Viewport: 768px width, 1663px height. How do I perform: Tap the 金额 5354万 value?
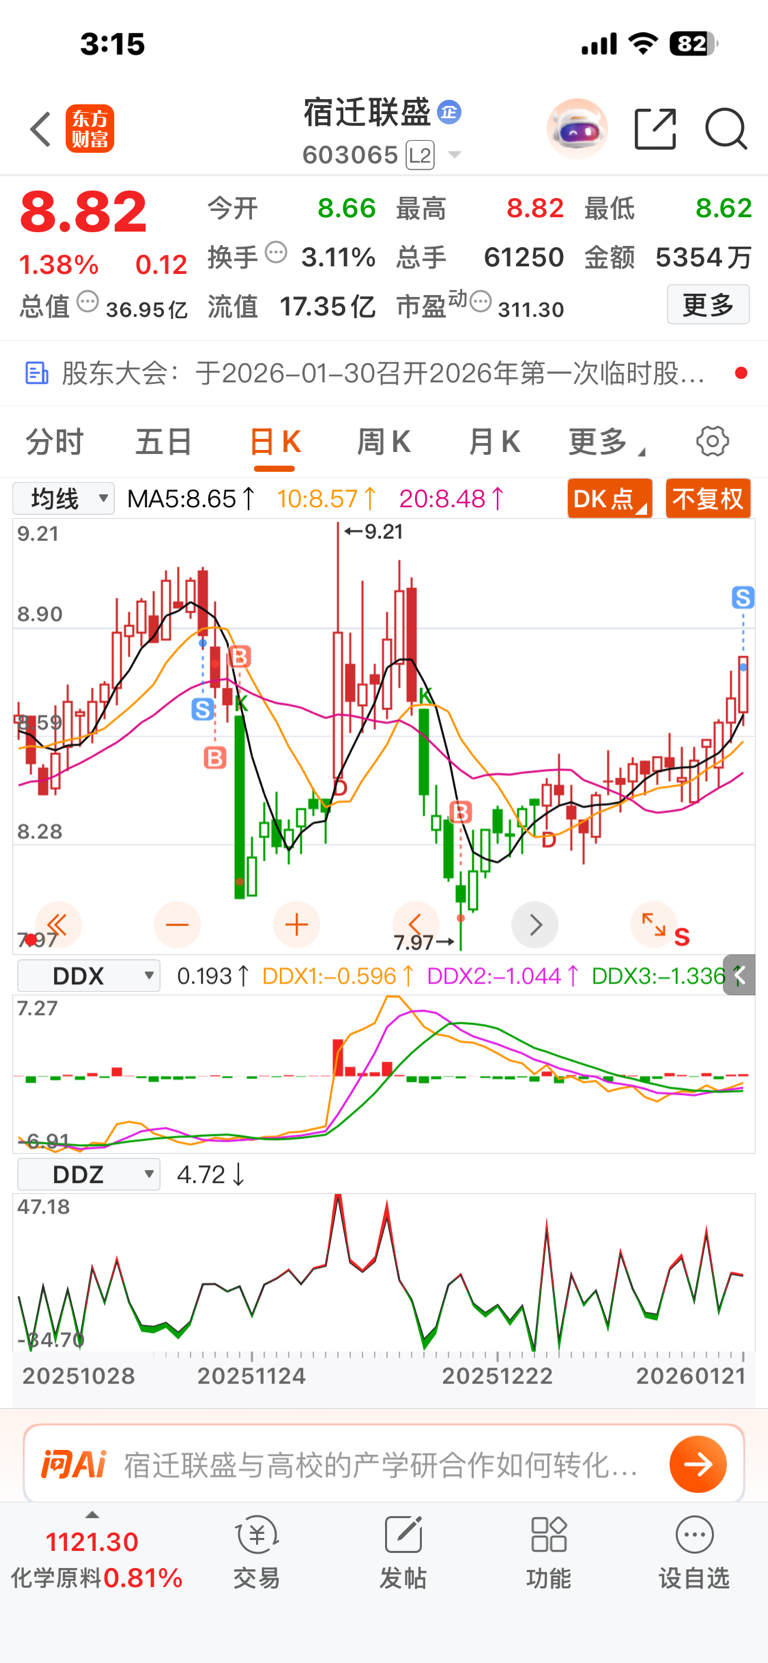click(703, 257)
